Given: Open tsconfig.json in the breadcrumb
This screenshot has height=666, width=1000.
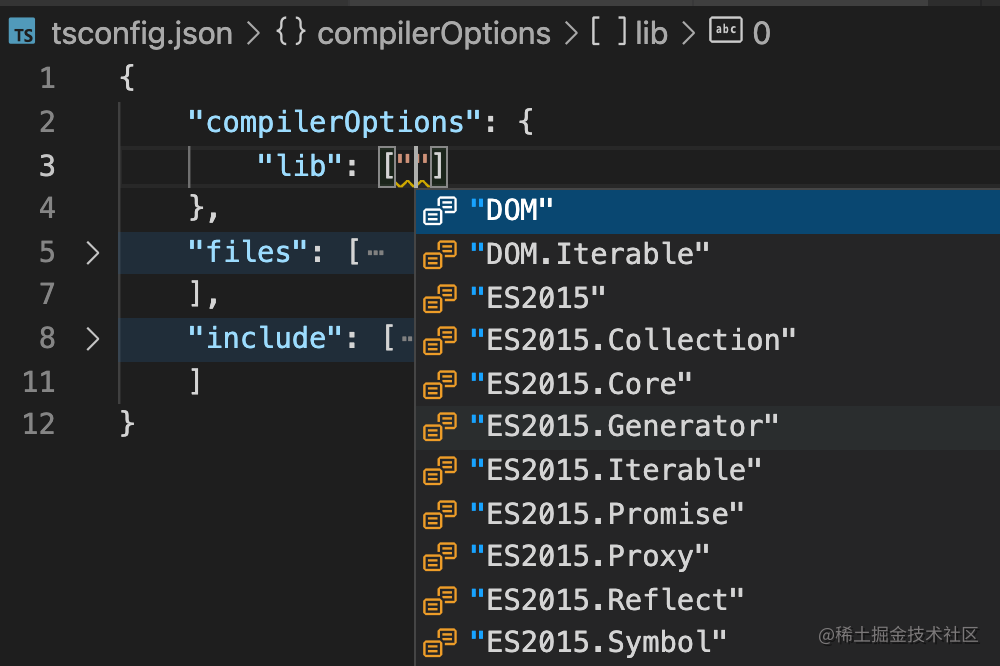Looking at the screenshot, I should [x=141, y=33].
